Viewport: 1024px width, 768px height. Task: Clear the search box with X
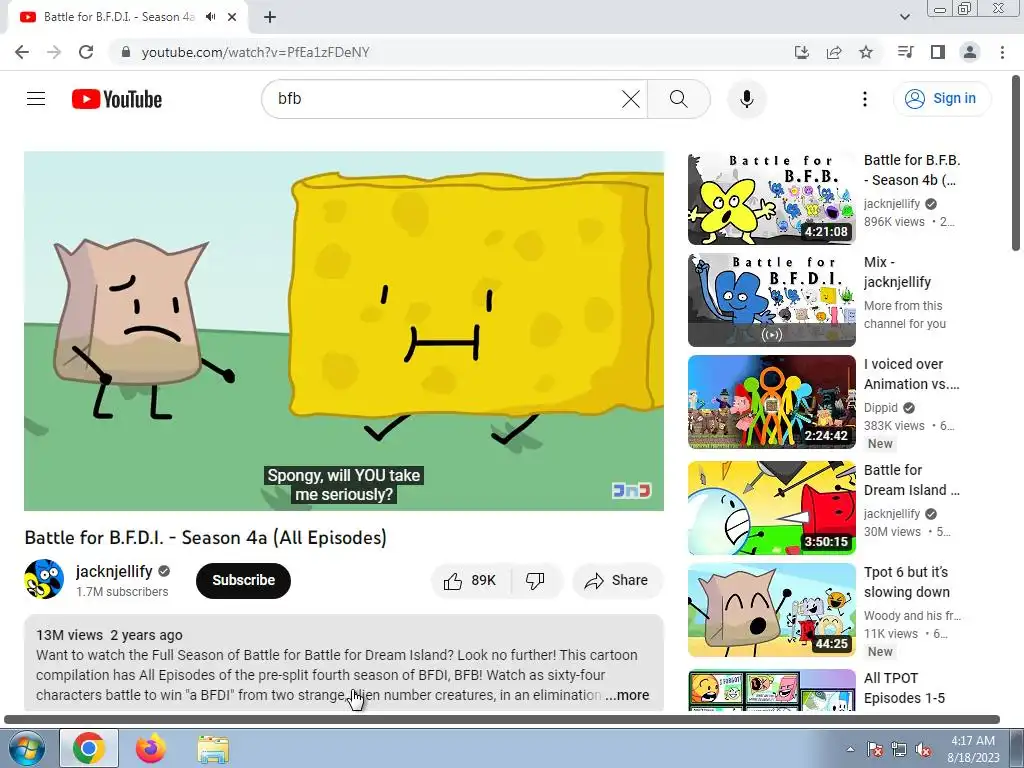[630, 99]
